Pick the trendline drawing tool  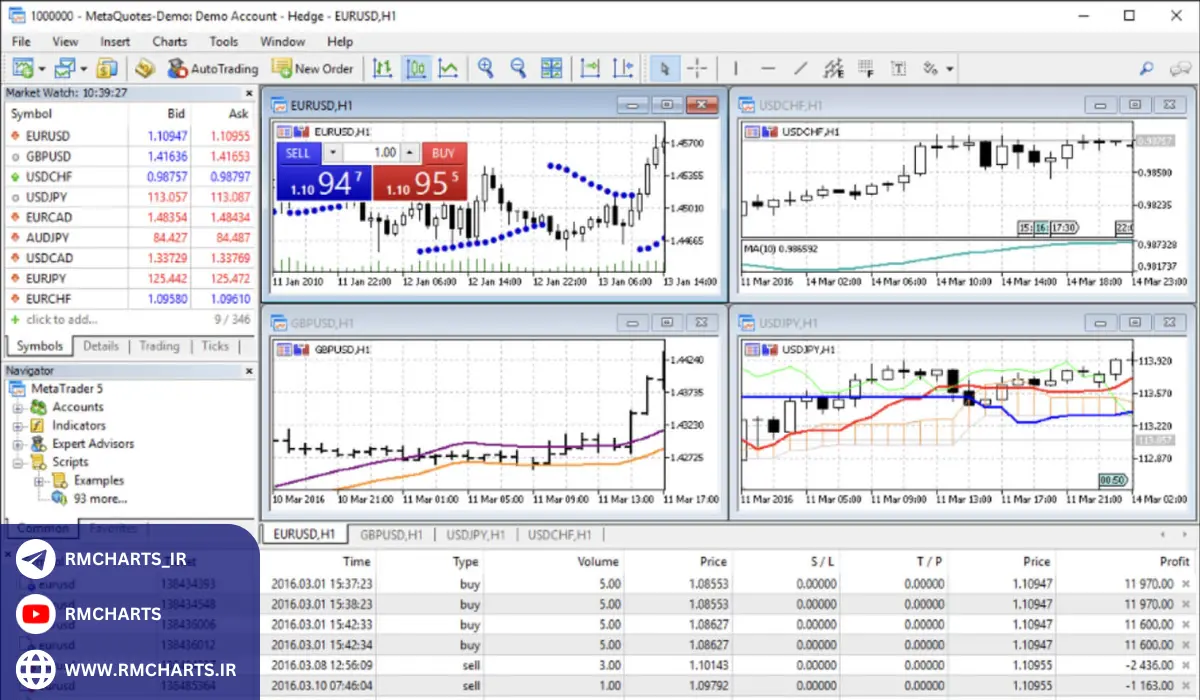pos(800,69)
